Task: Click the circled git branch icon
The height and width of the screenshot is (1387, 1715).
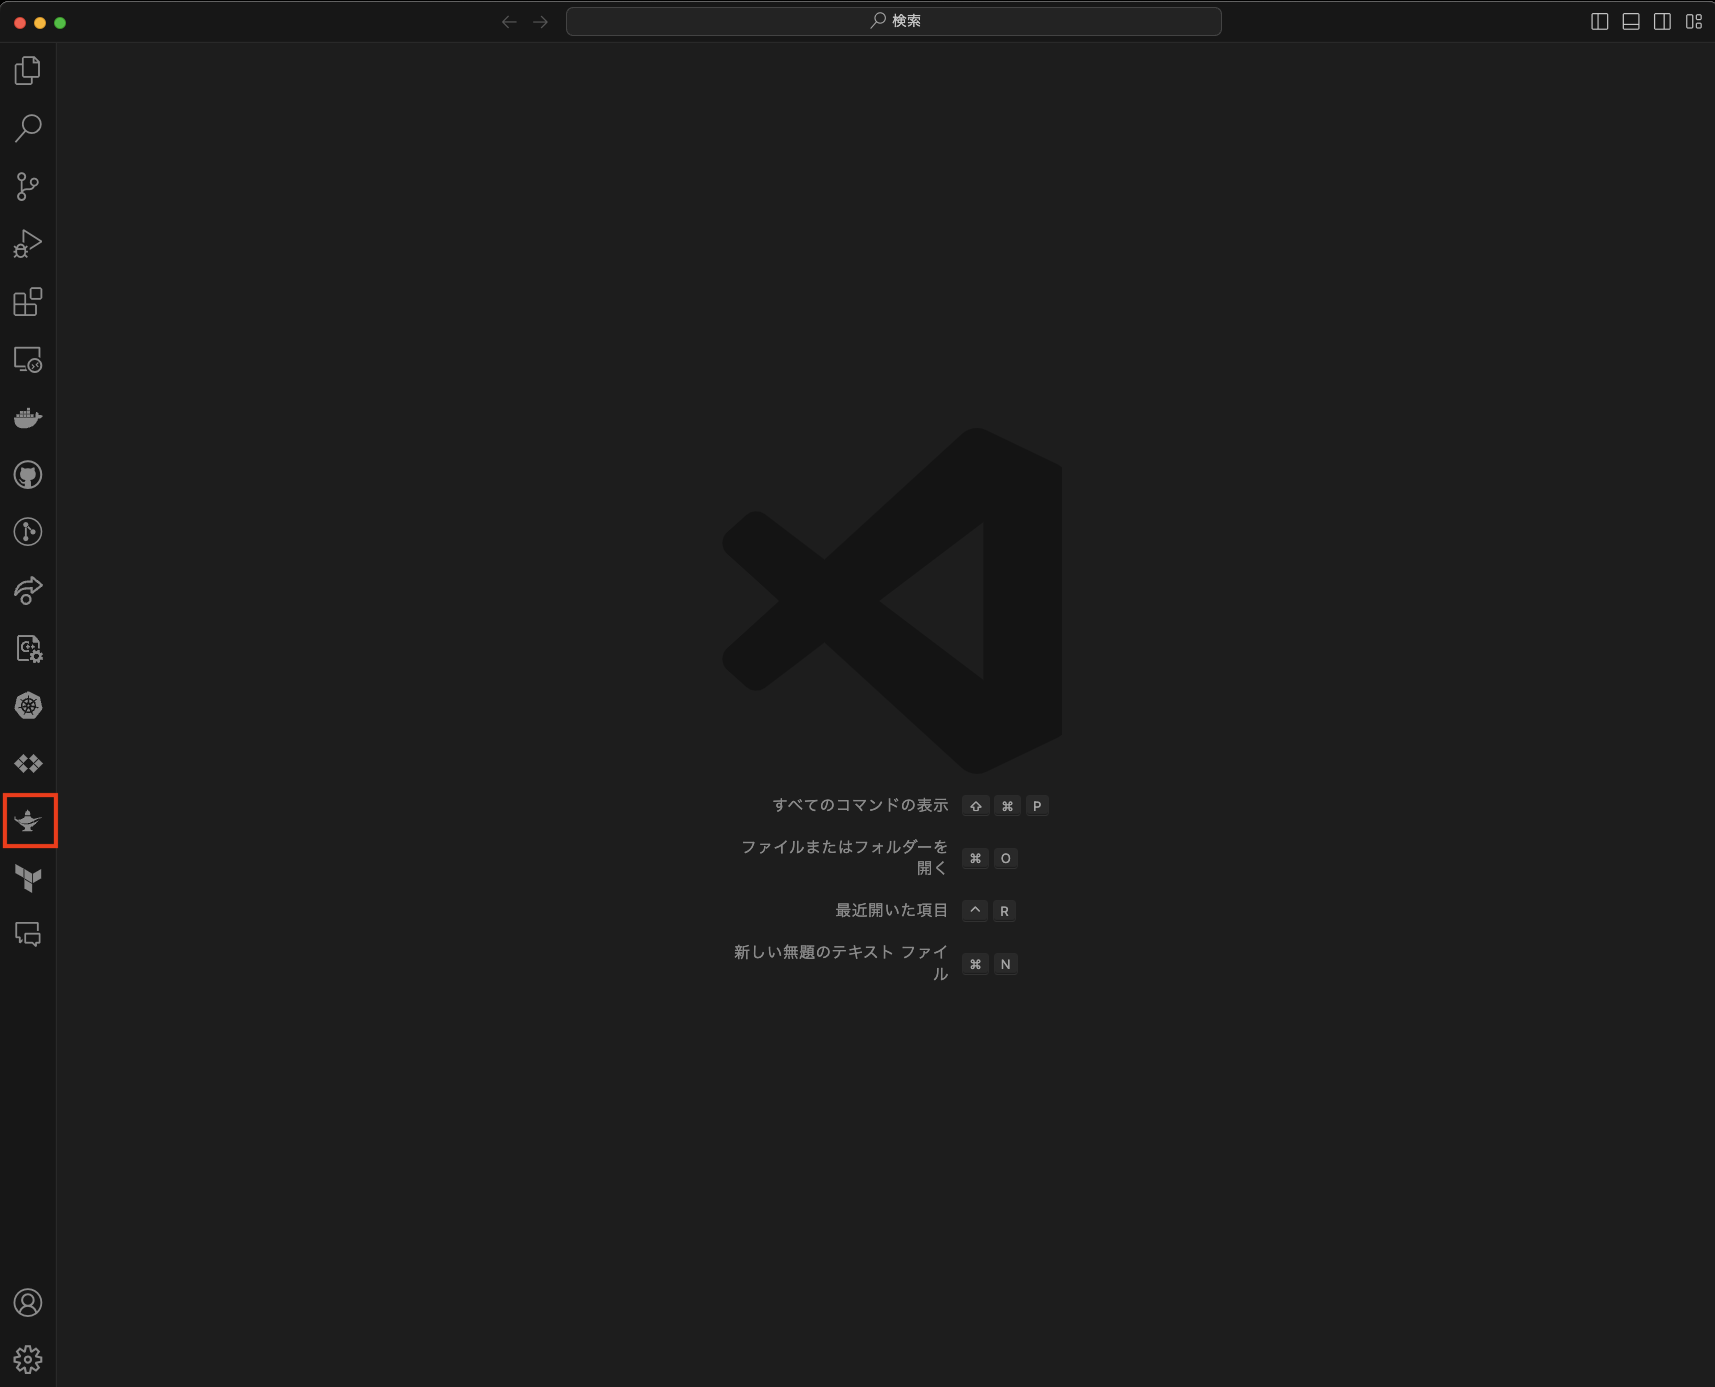Action: tap(28, 532)
